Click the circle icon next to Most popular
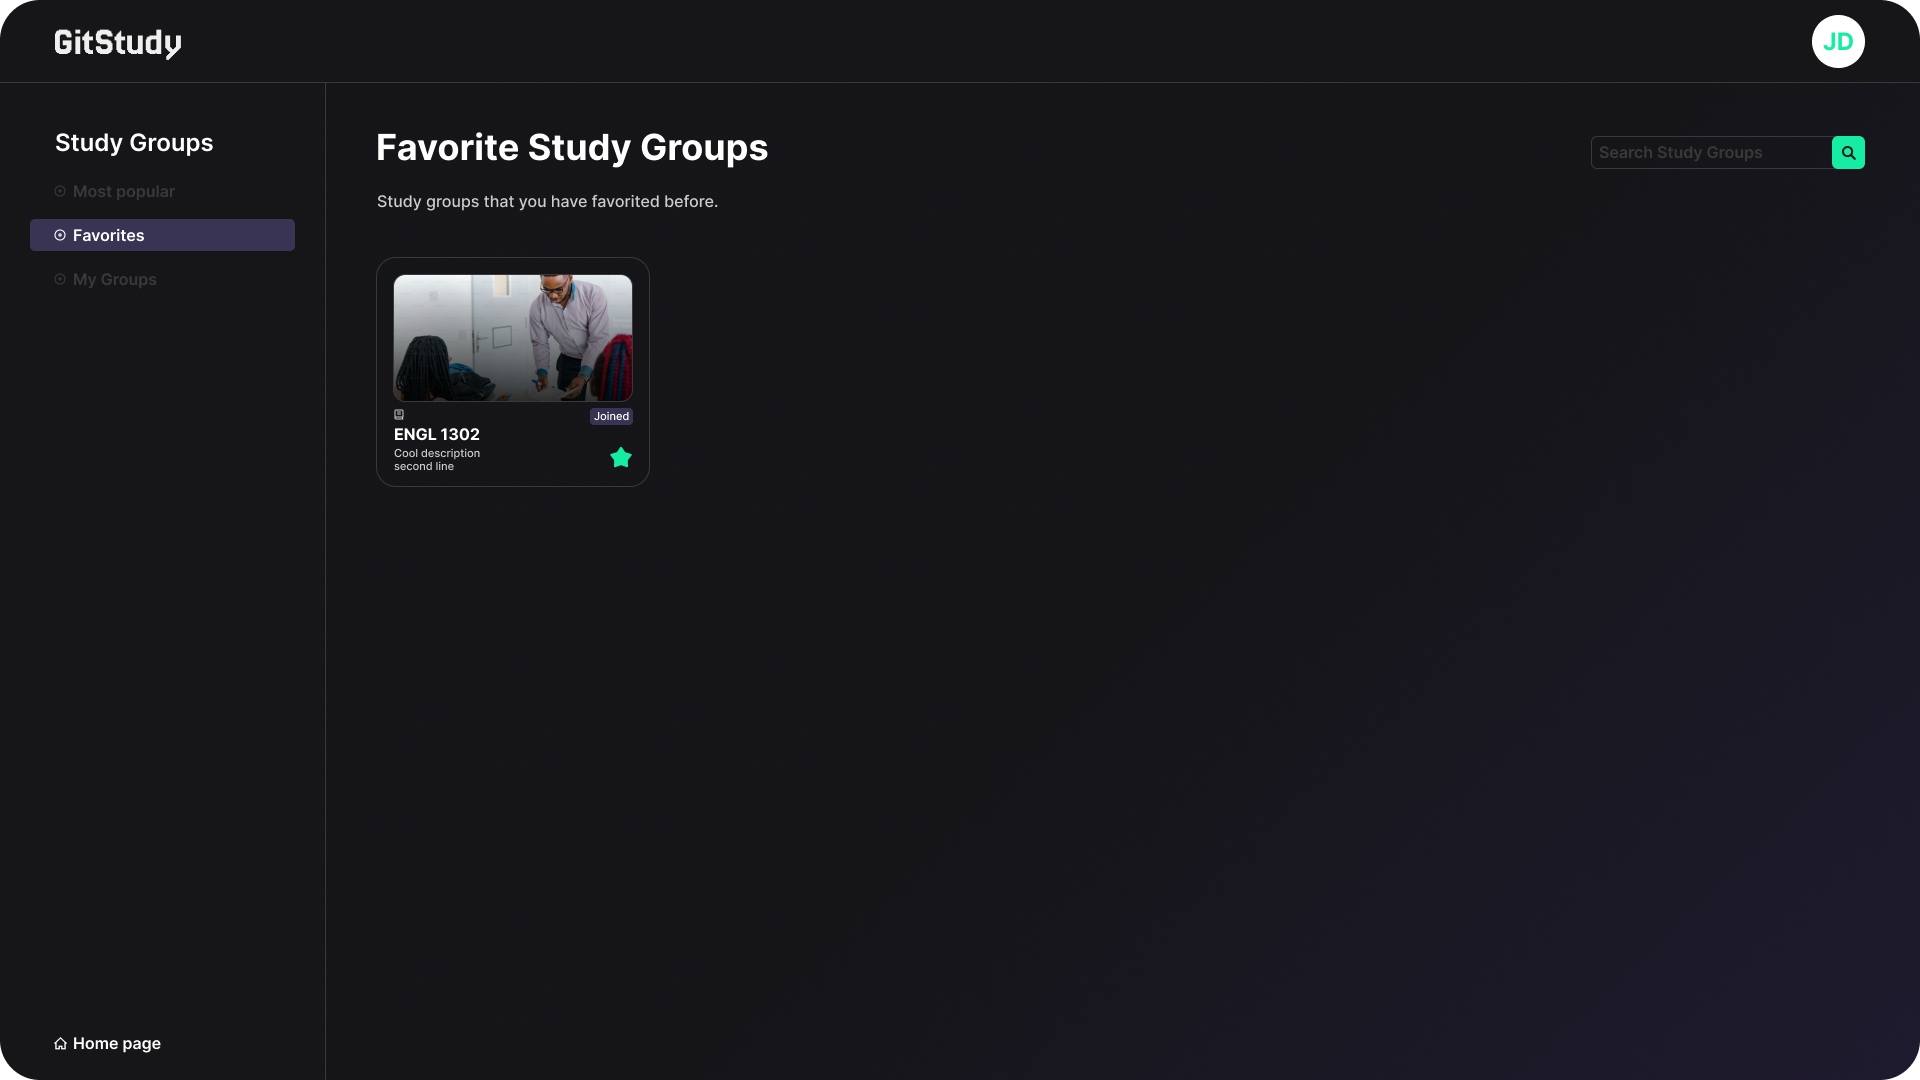Image resolution: width=1920 pixels, height=1080 pixels. (60, 191)
